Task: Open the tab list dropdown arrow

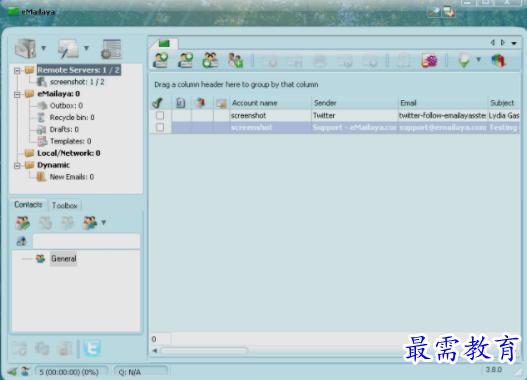Action: [x=514, y=43]
